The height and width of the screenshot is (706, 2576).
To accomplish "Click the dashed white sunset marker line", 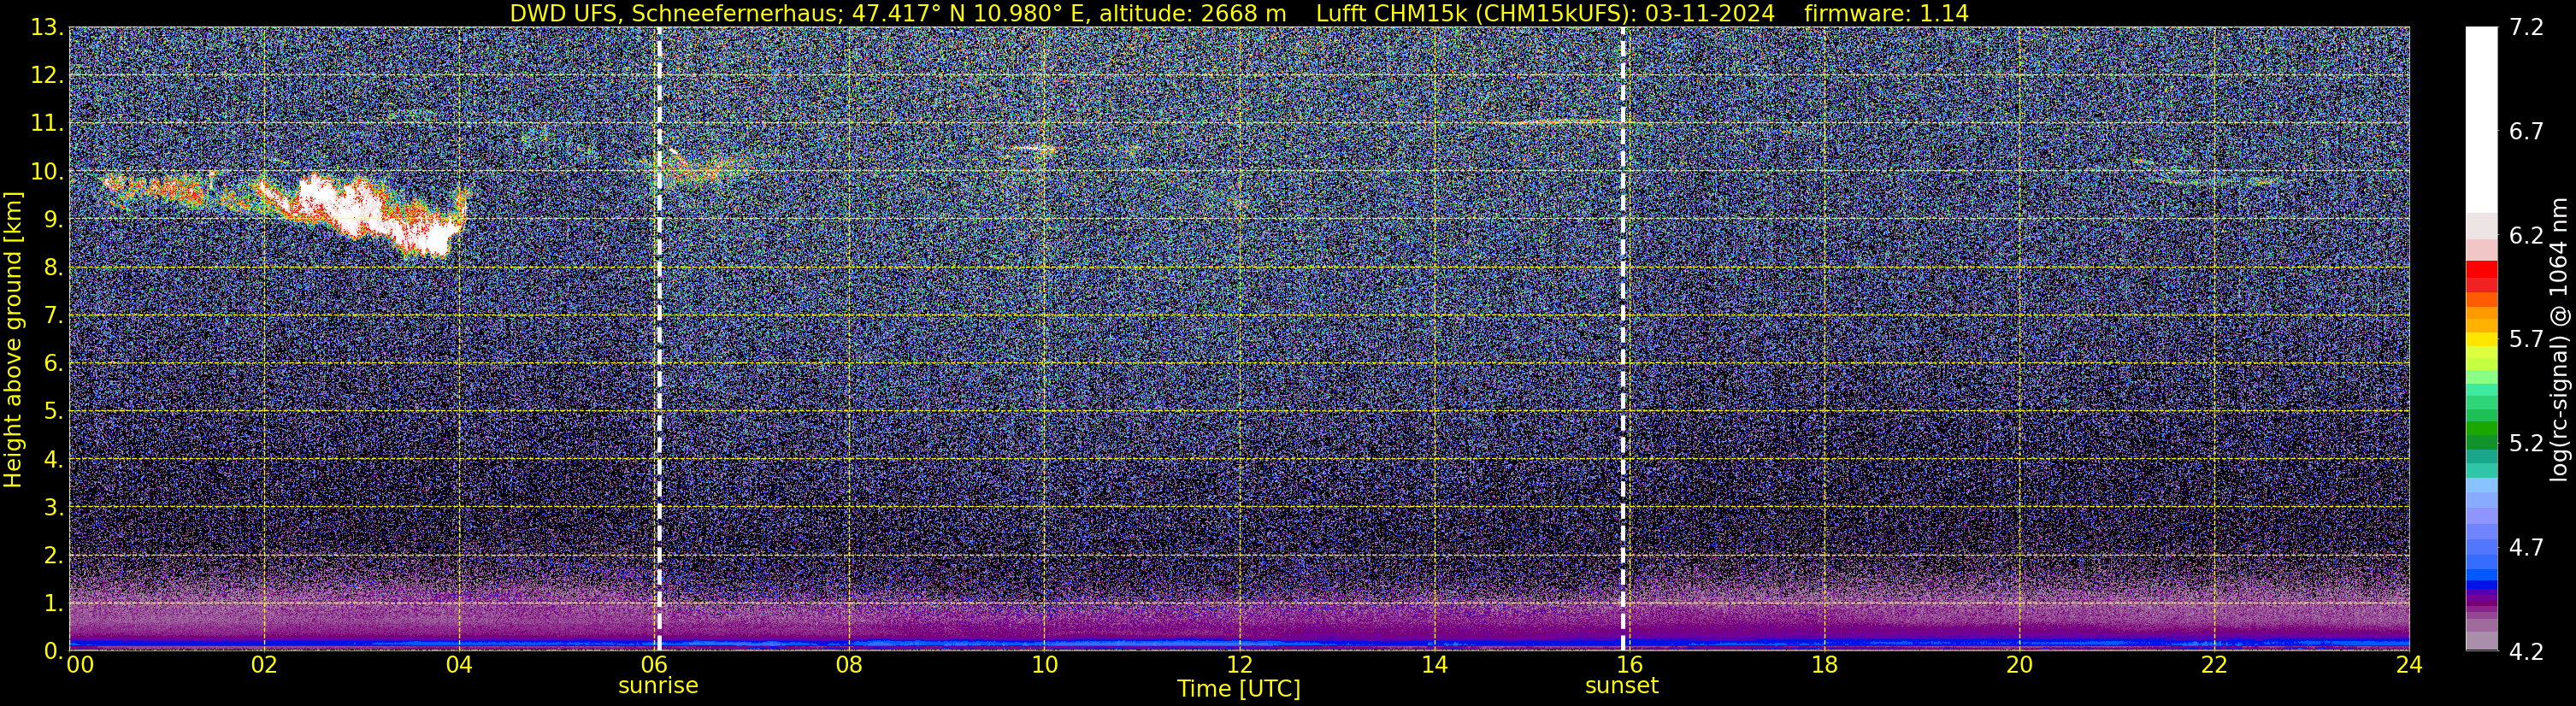I will (x=1622, y=339).
